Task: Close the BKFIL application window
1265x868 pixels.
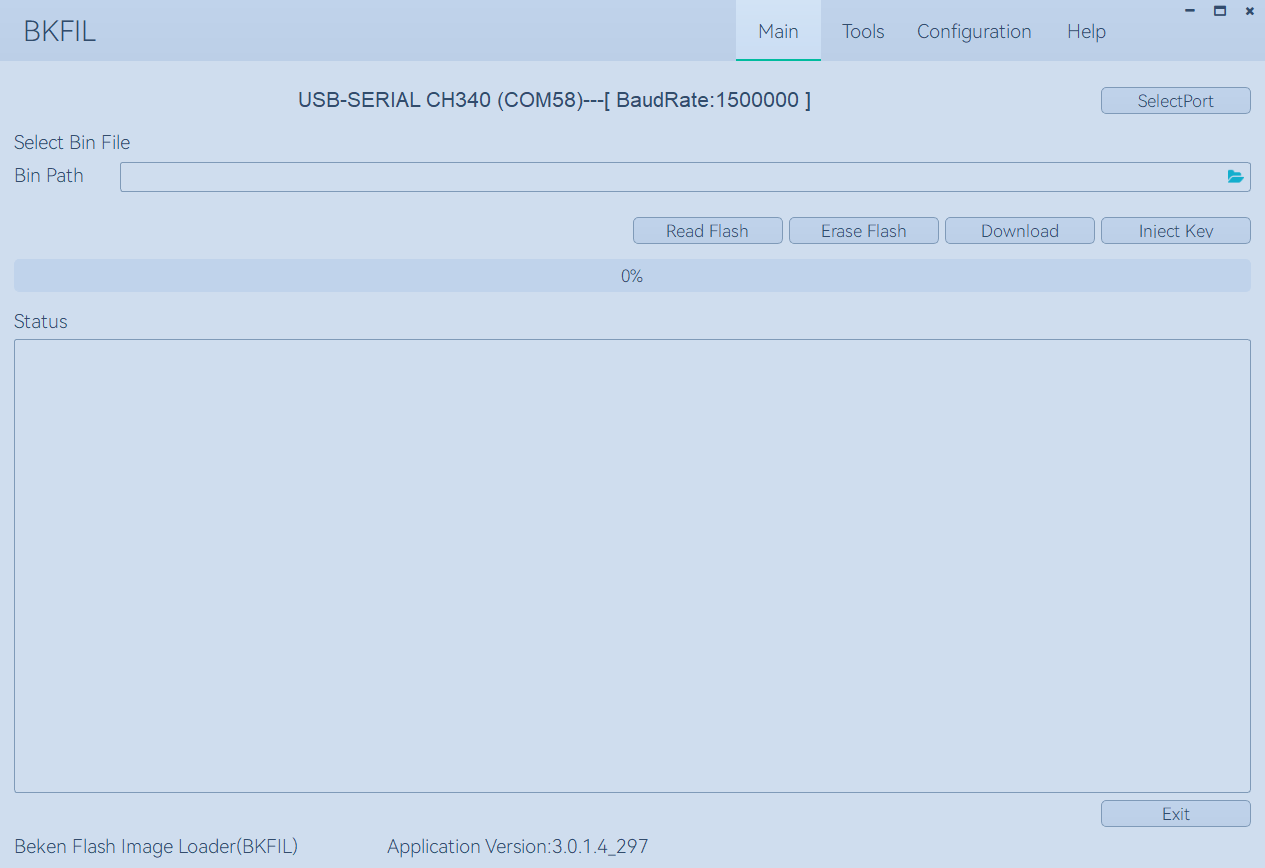Action: tap(1249, 11)
